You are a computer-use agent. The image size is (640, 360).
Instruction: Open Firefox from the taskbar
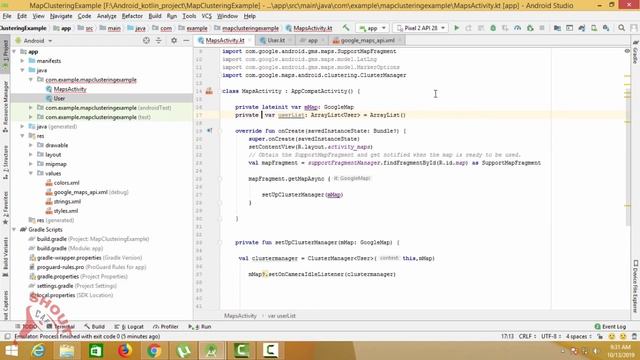(125, 351)
